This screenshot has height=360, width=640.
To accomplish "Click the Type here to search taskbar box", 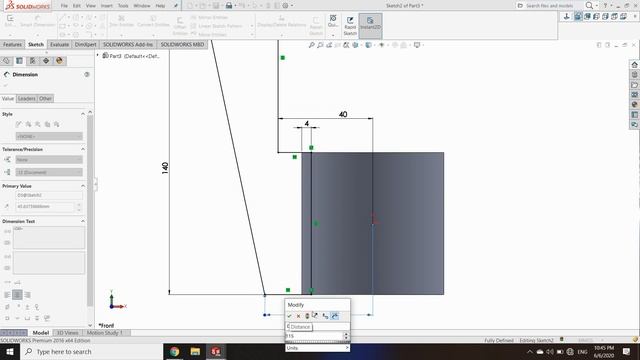I will [91, 351].
